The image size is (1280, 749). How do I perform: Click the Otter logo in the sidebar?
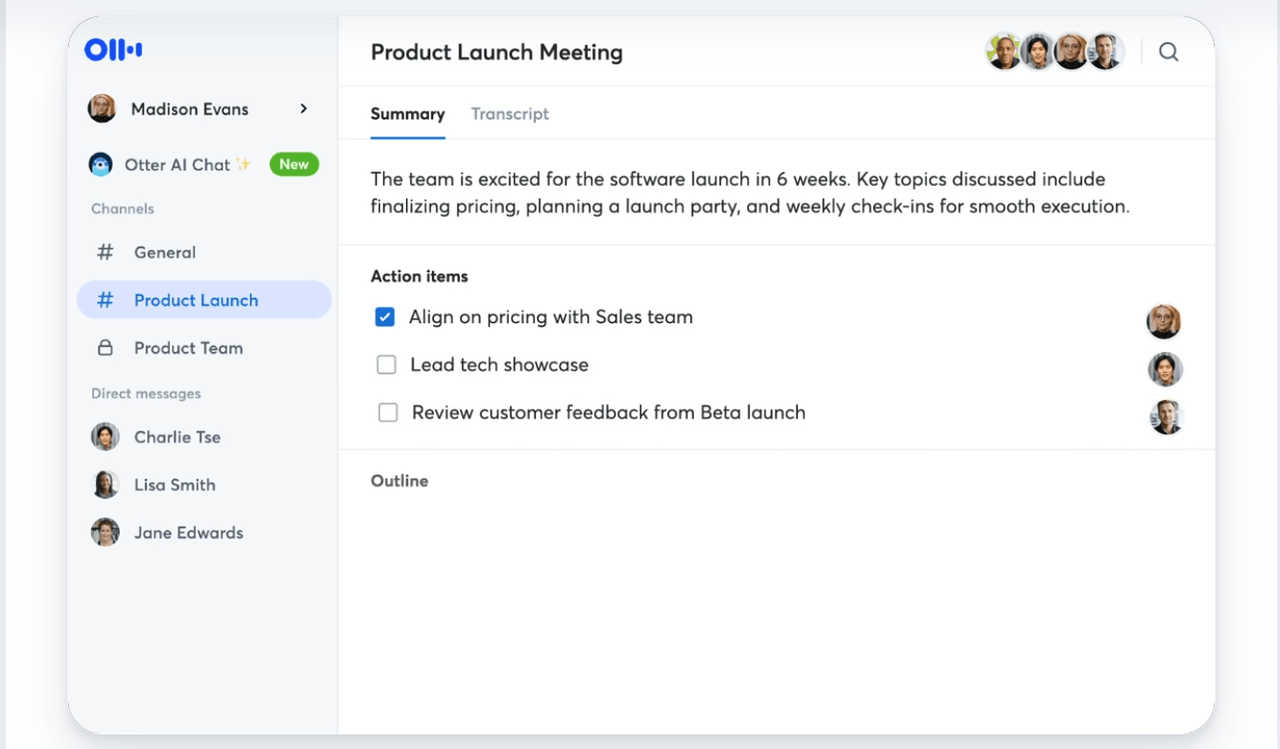point(112,48)
